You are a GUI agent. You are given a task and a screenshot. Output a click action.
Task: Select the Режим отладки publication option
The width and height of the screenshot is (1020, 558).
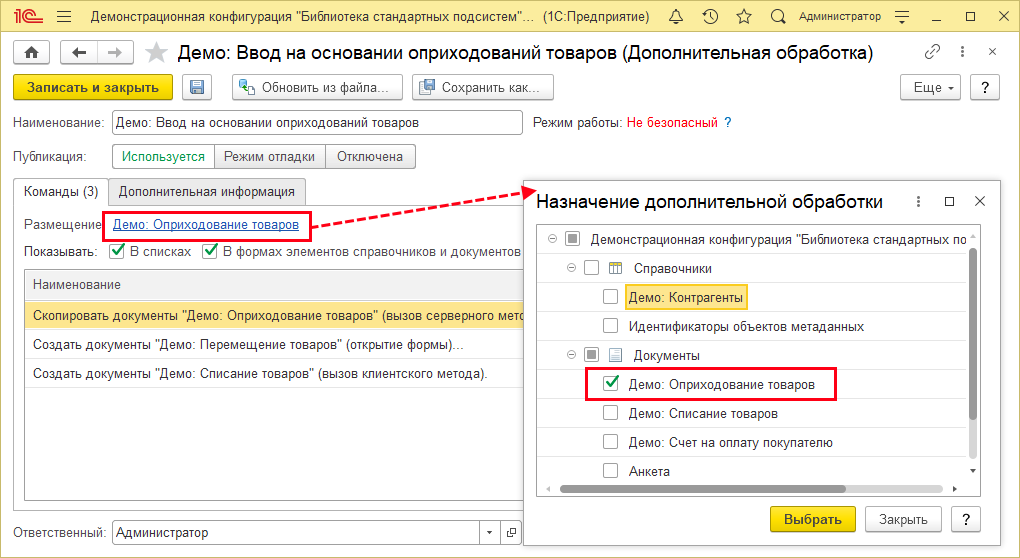(x=269, y=156)
